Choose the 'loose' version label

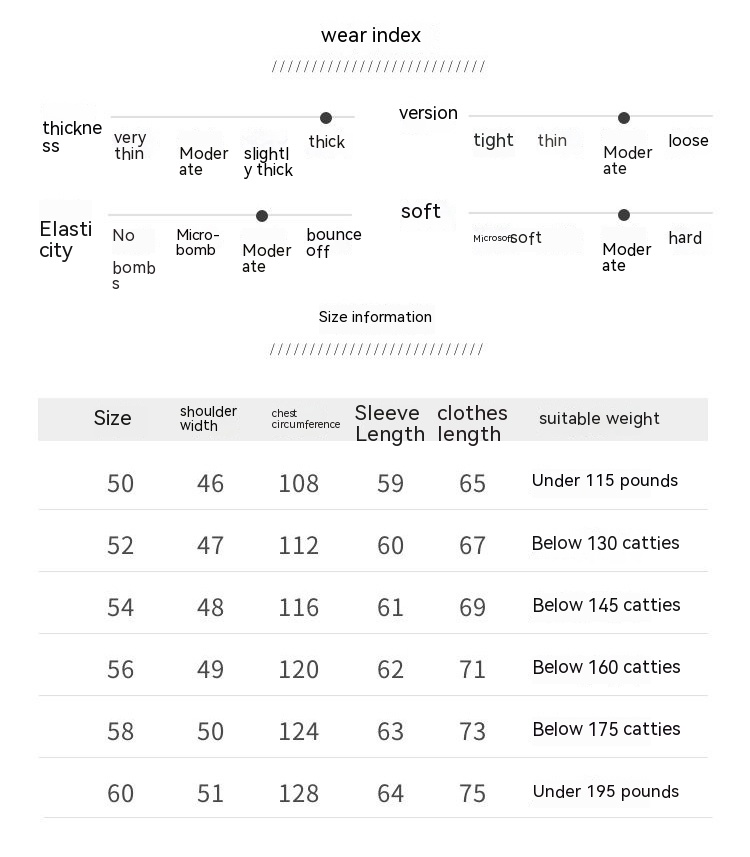pyautogui.click(x=688, y=141)
